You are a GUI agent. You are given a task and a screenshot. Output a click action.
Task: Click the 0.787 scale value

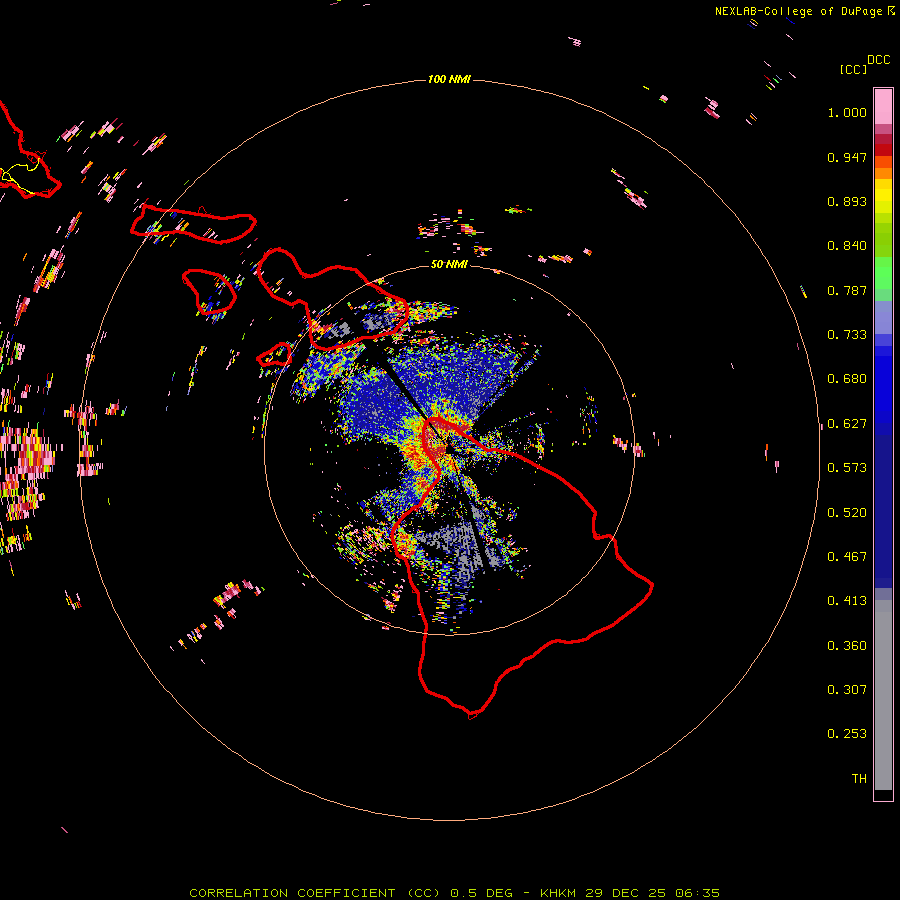pyautogui.click(x=847, y=290)
